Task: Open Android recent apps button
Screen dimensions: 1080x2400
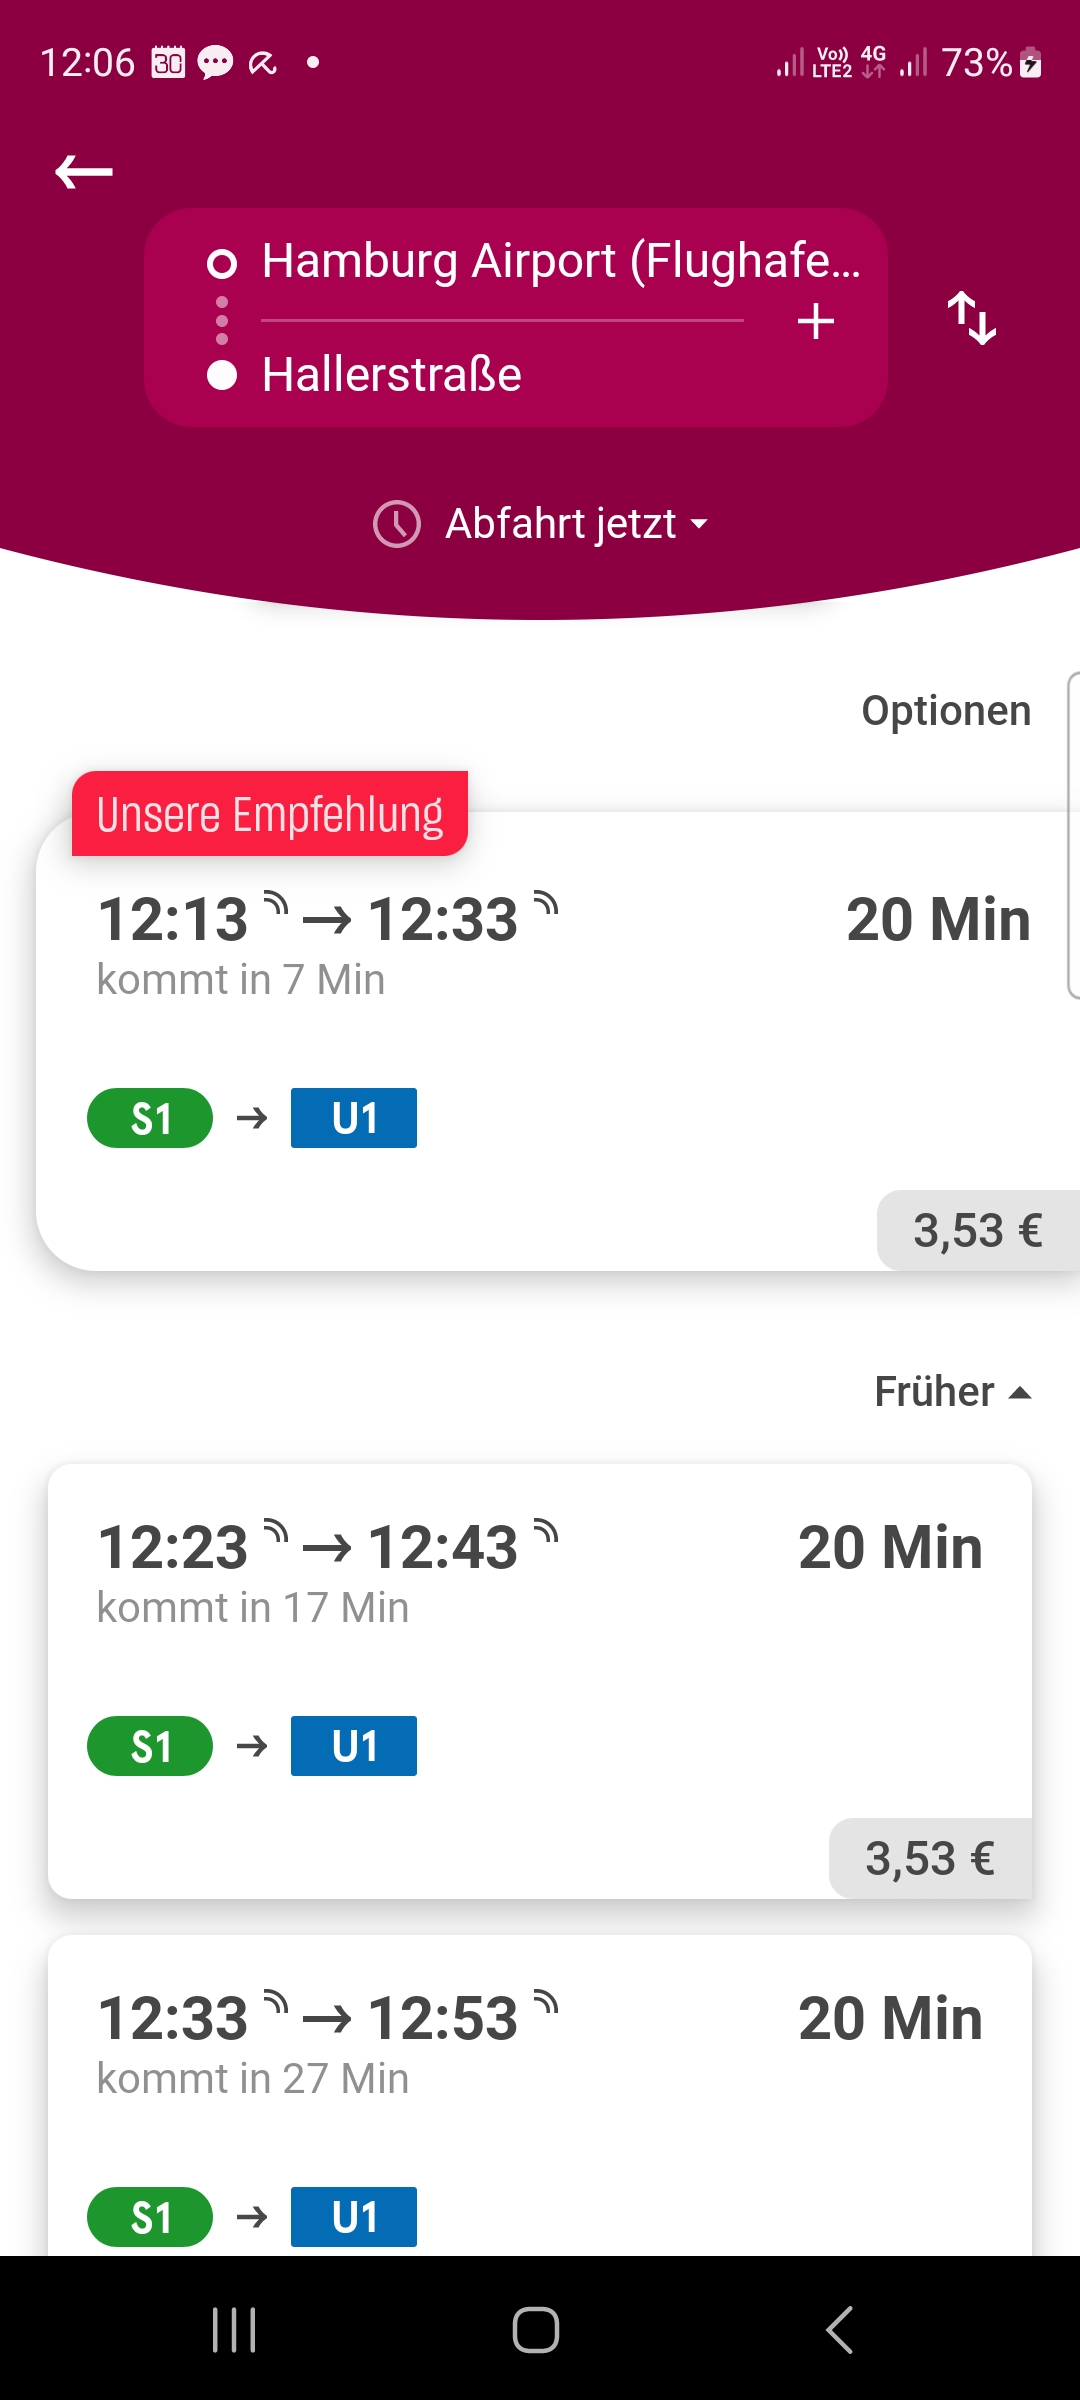Action: (x=235, y=2330)
